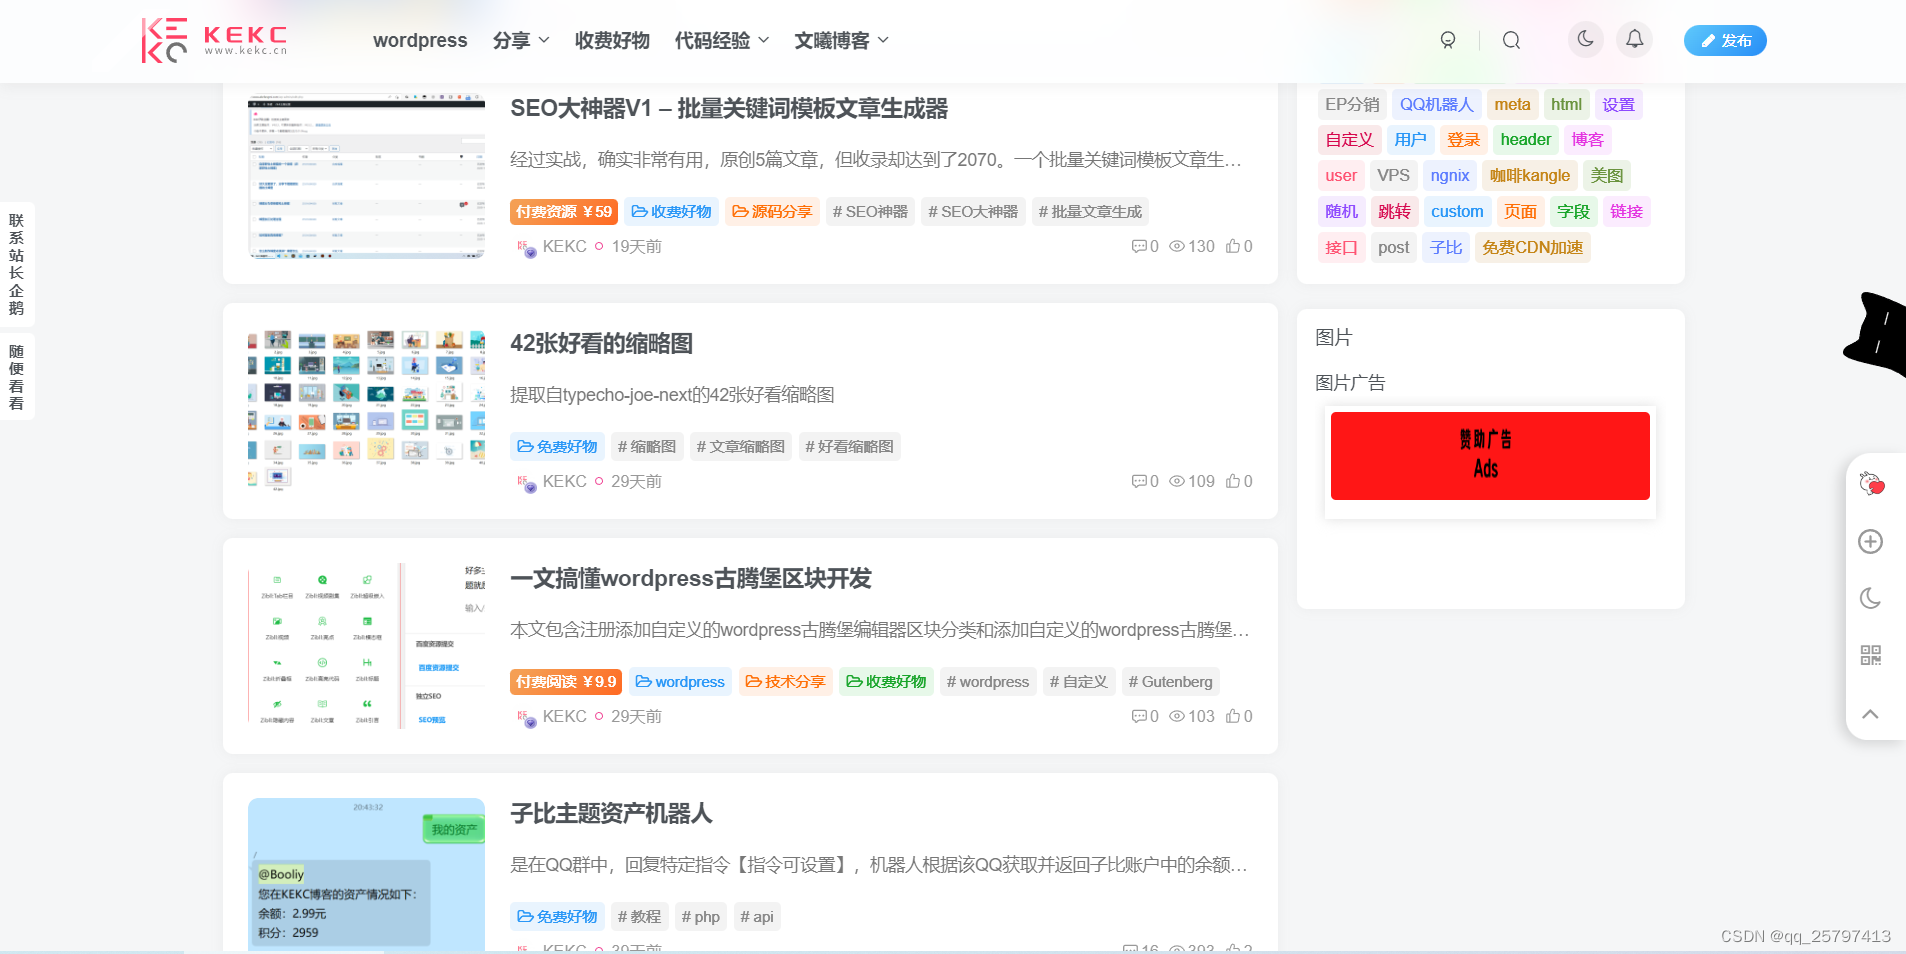Open article SEO大神器V1 title
The image size is (1906, 954).
click(729, 108)
